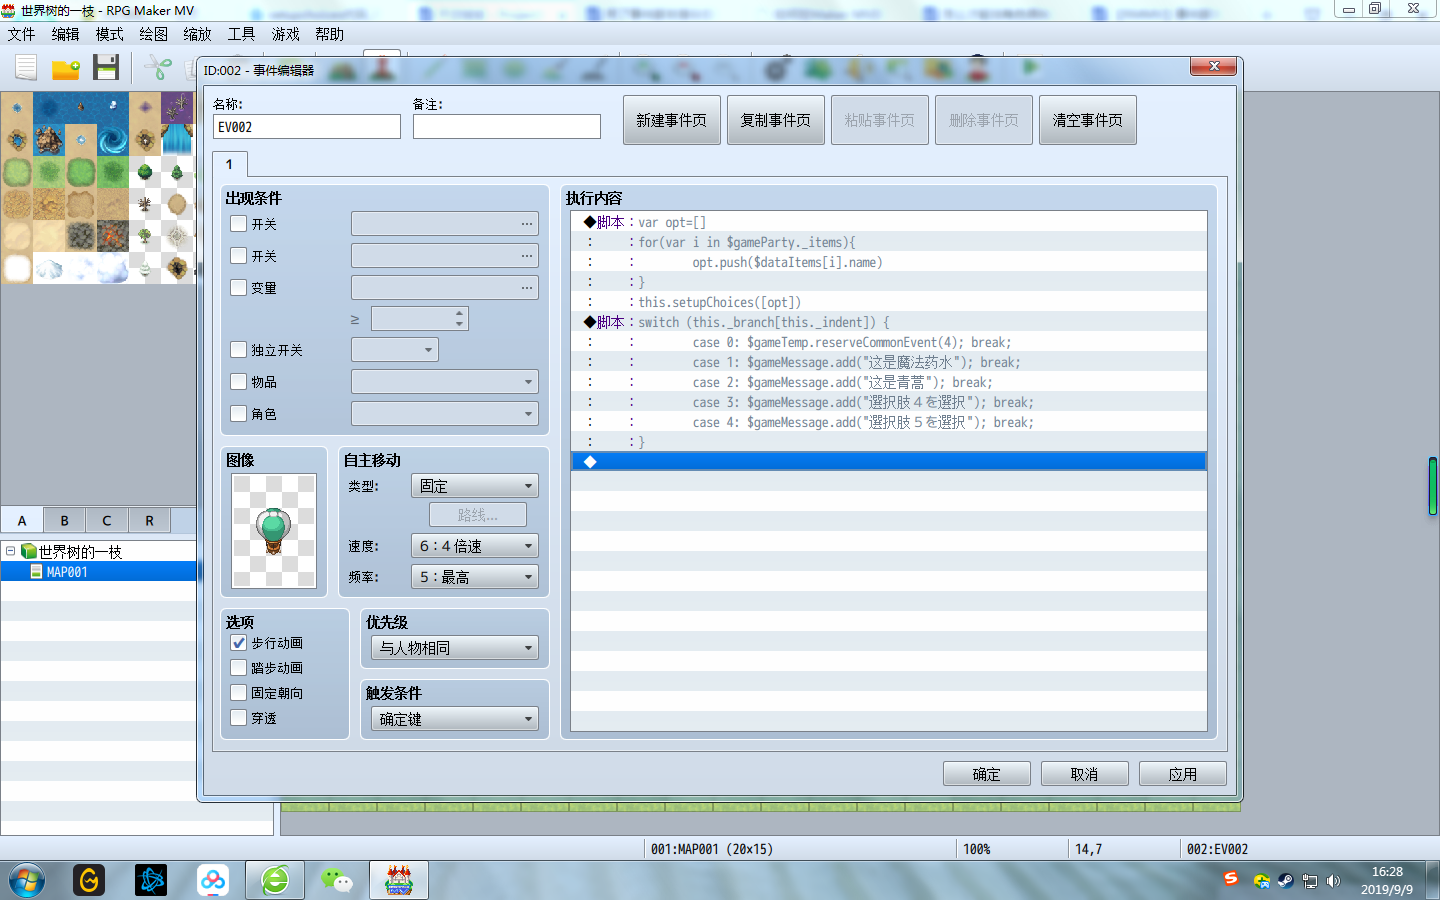
Task: Click the RPG Maker MV taskbar icon
Action: (399, 880)
